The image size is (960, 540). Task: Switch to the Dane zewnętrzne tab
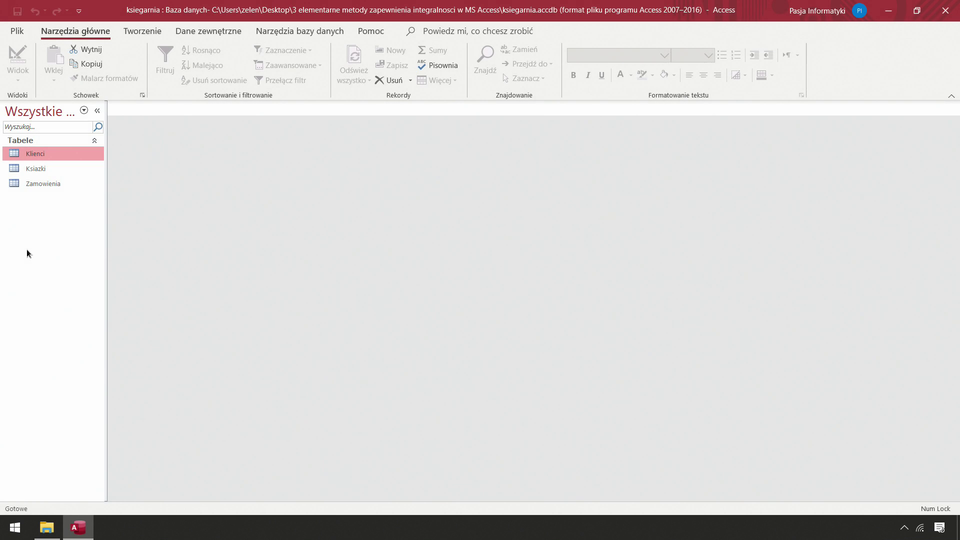(208, 31)
